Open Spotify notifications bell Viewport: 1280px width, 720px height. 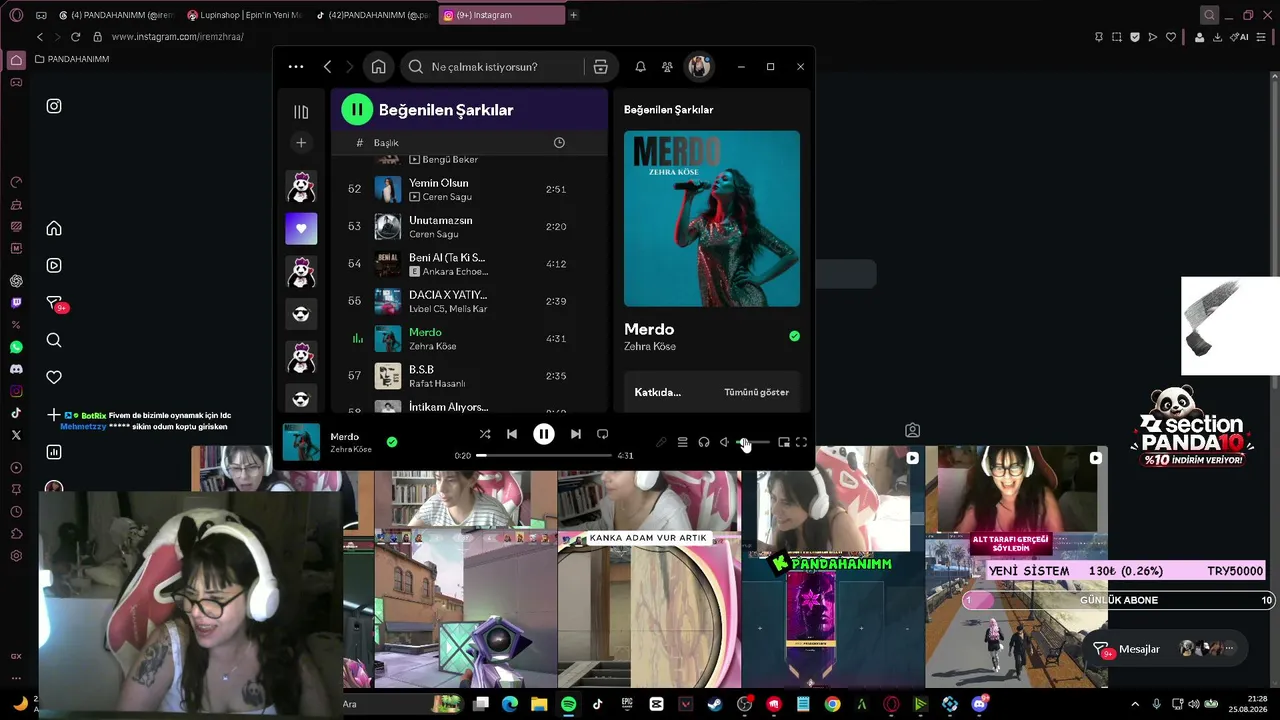[640, 67]
